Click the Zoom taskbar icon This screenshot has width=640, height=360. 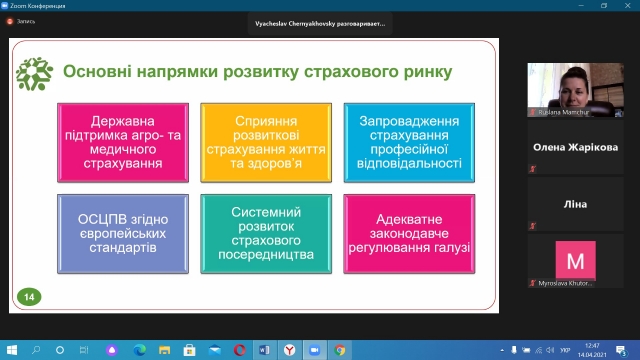314,350
